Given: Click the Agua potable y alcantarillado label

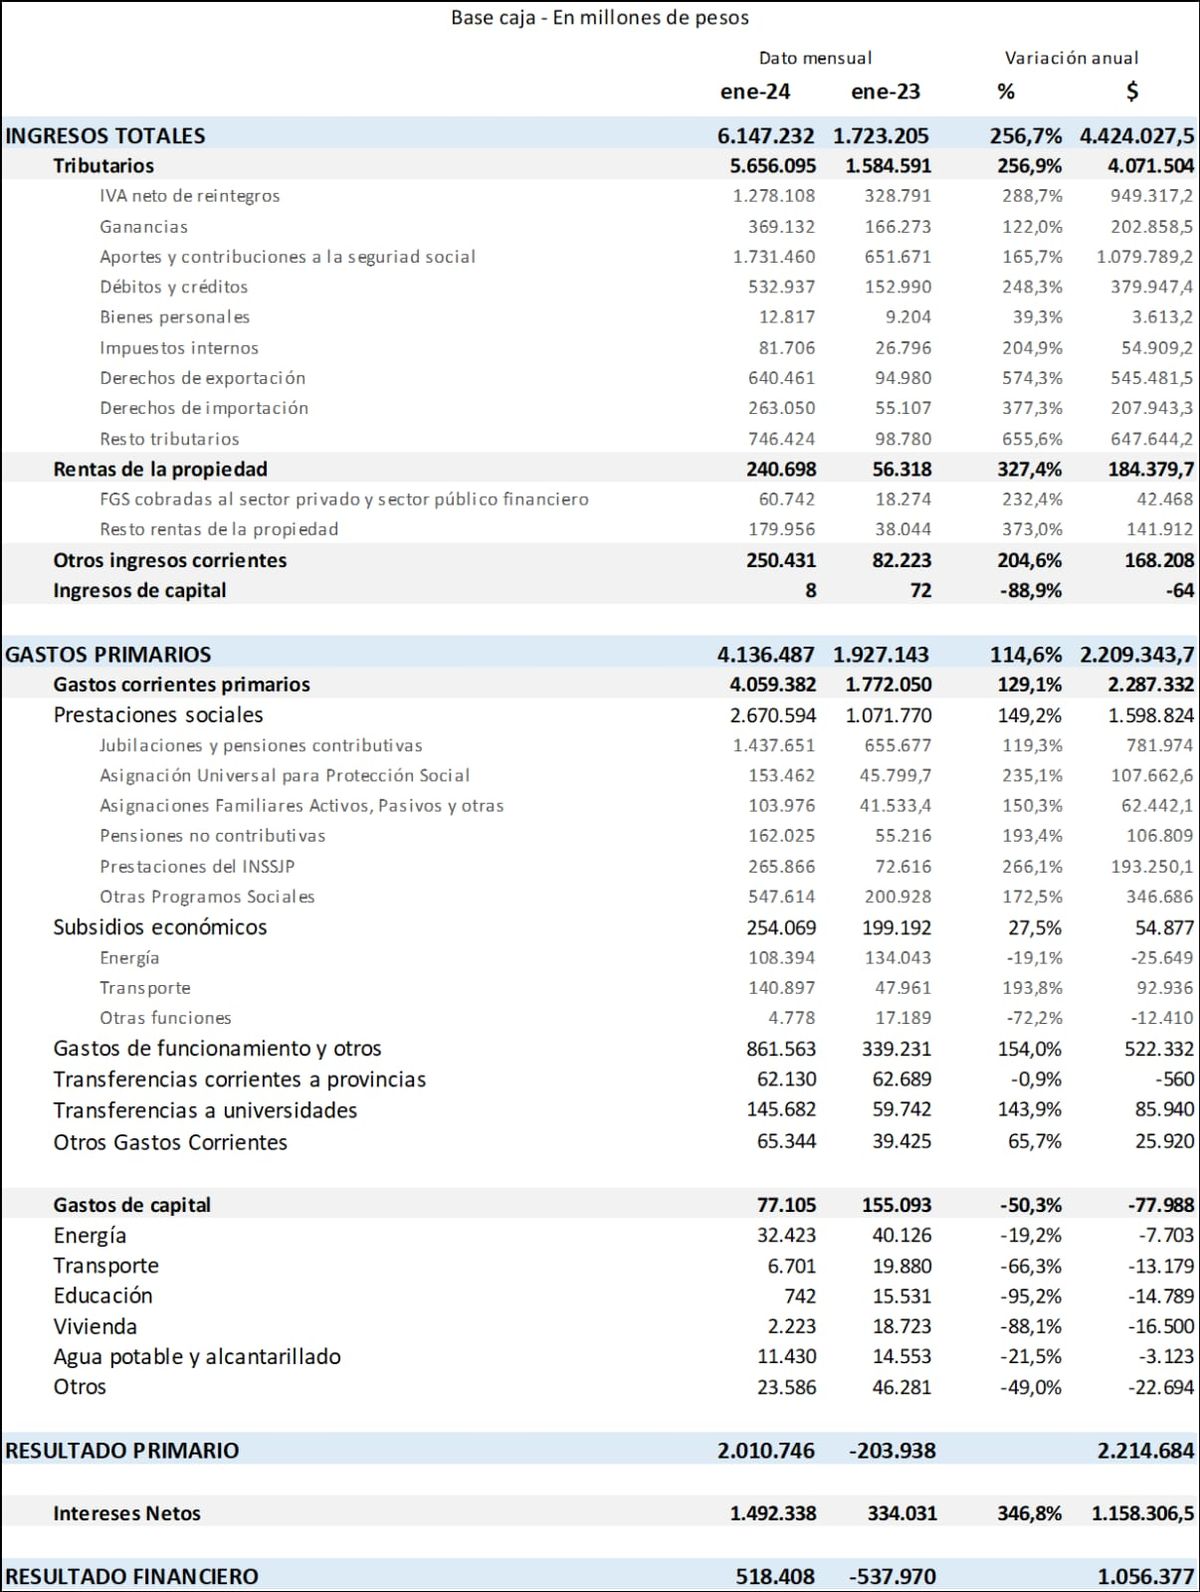Looking at the screenshot, I should [x=197, y=1357].
